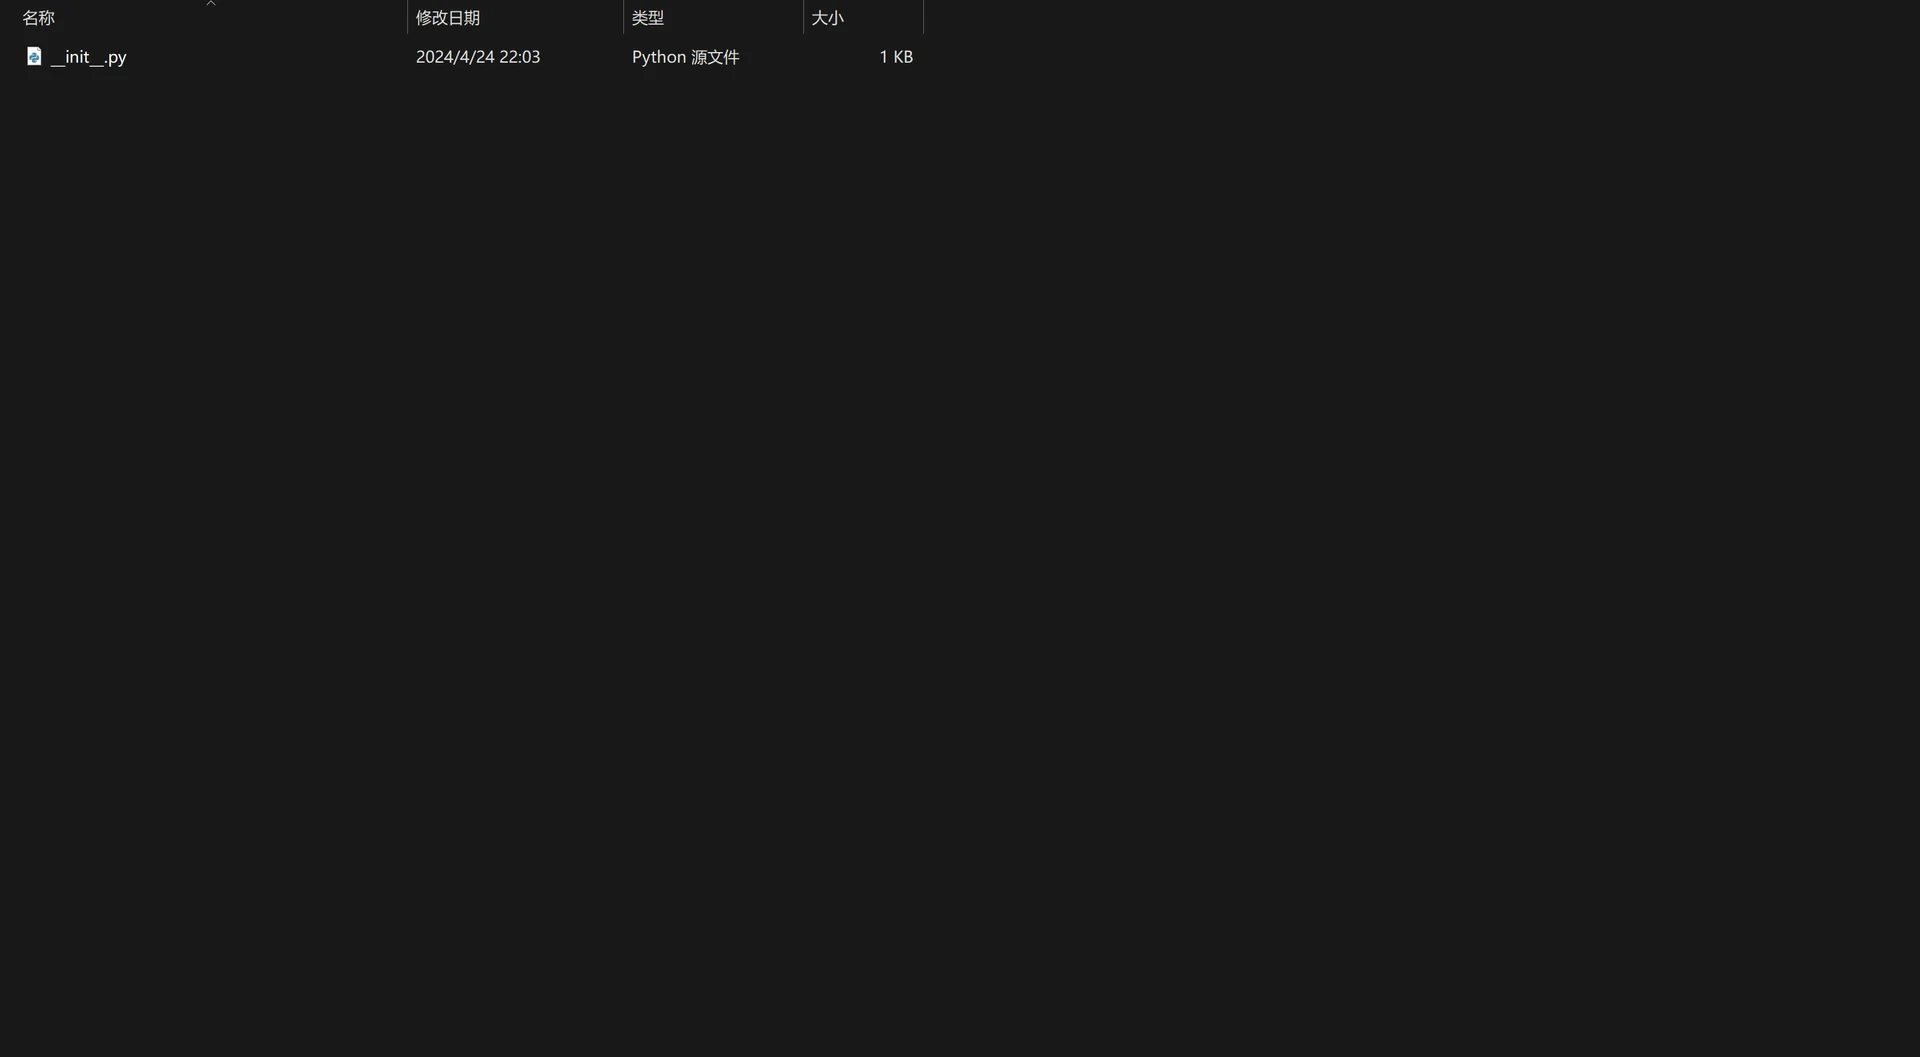Click divider between 修改日期 and 类型 headers

point(623,17)
